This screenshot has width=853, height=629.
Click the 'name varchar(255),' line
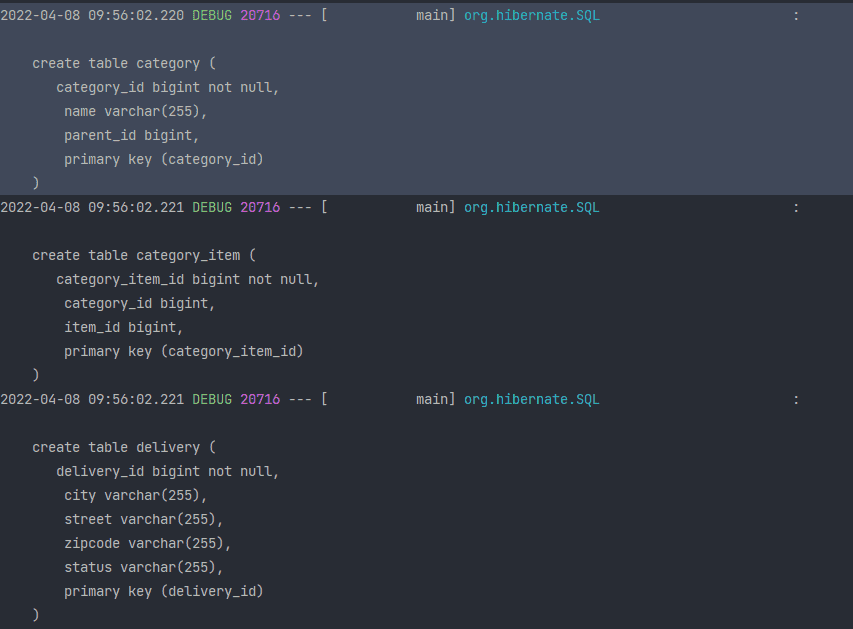(135, 112)
